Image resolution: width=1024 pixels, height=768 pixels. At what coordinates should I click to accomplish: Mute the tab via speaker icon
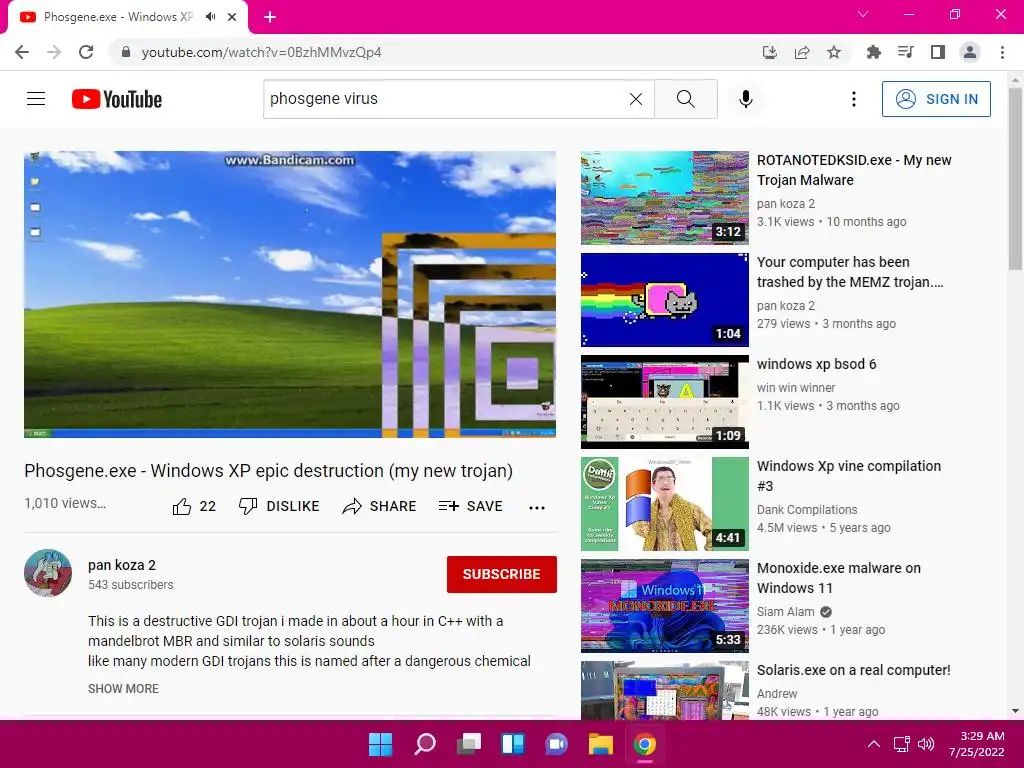click(210, 17)
